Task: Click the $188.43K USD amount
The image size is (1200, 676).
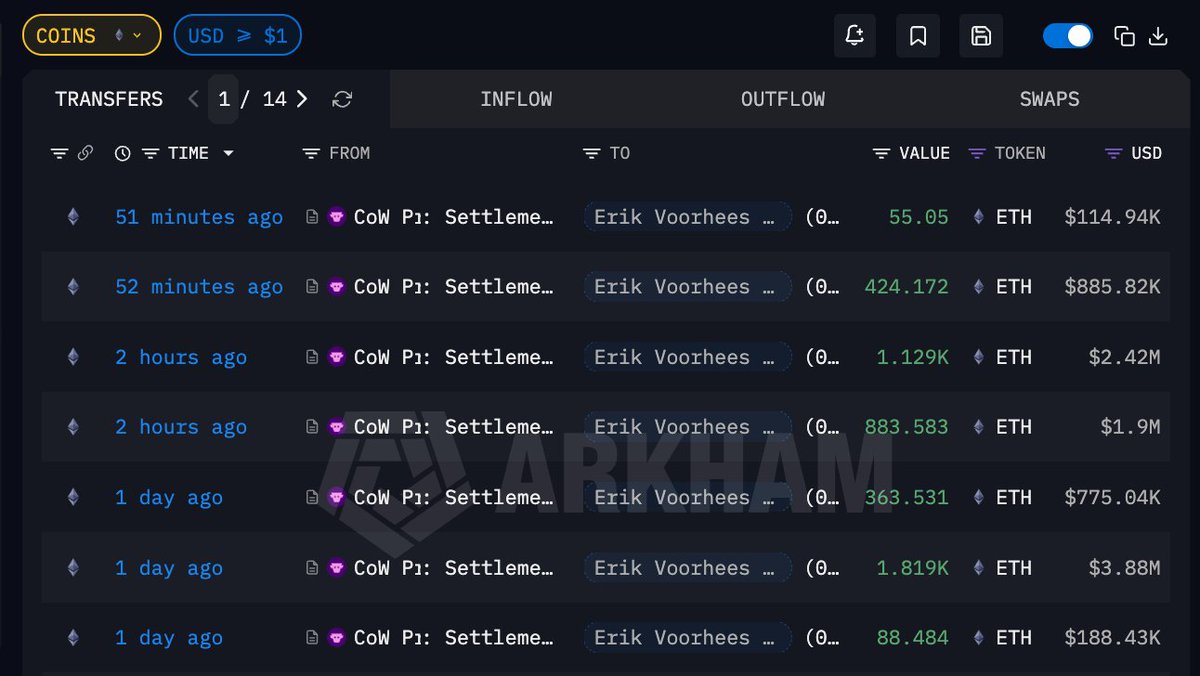Action: click(x=1112, y=637)
